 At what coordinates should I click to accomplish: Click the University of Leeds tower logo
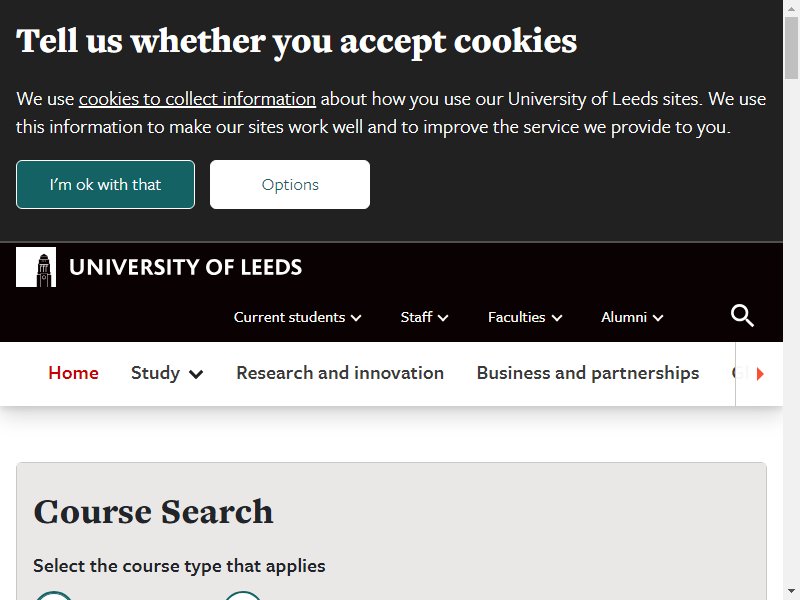[x=36, y=267]
